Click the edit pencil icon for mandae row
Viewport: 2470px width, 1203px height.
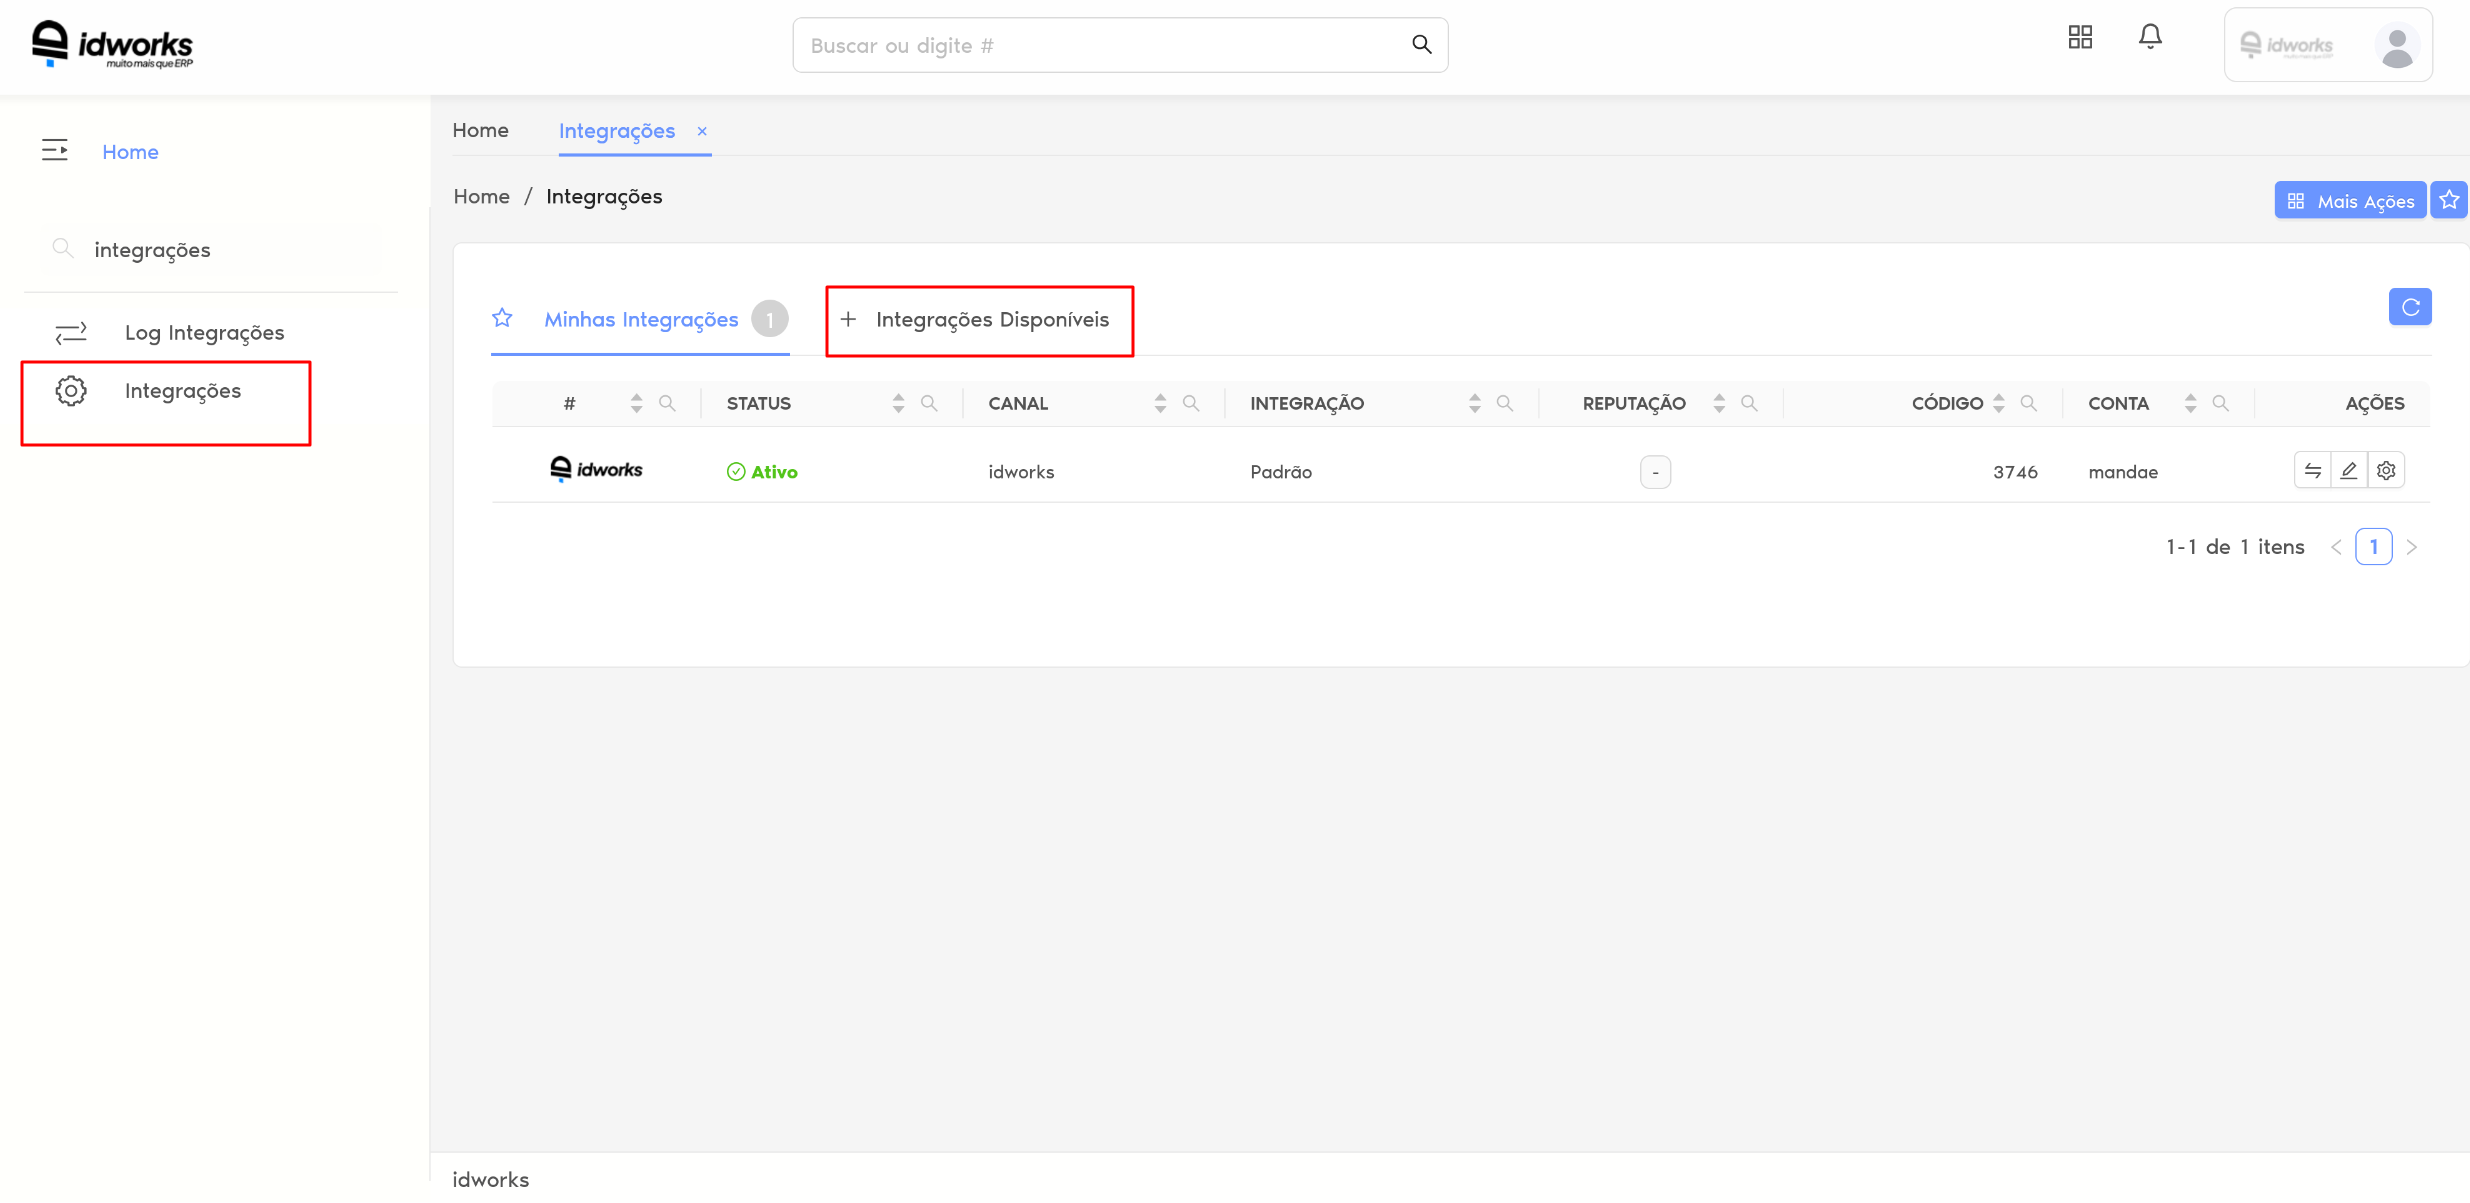click(x=2349, y=470)
